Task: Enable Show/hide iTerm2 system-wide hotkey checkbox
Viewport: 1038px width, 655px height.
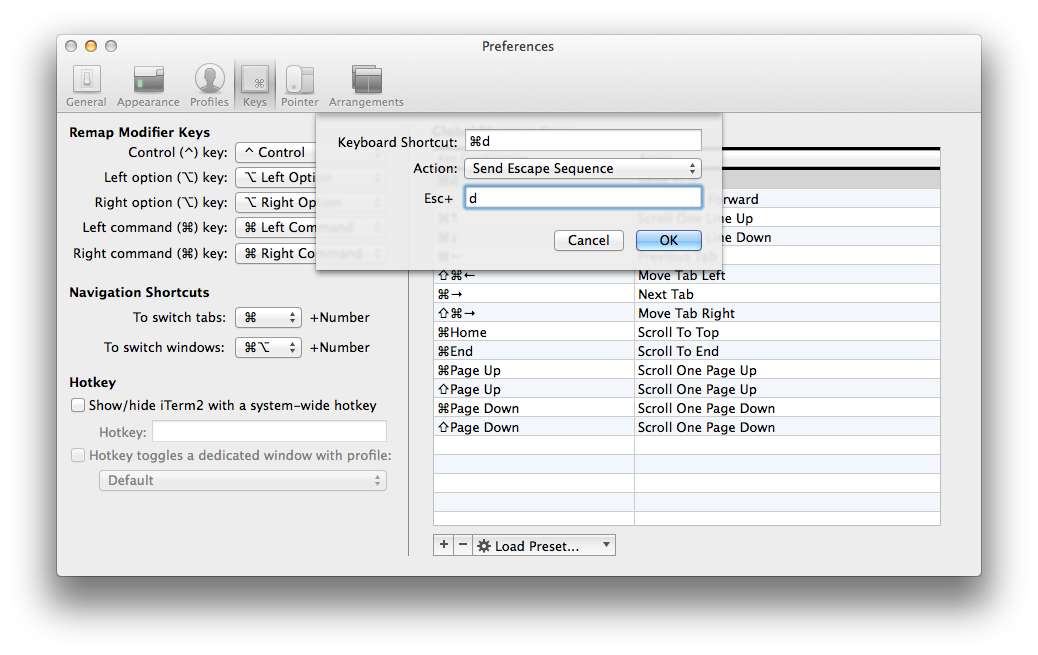Action: (x=78, y=405)
